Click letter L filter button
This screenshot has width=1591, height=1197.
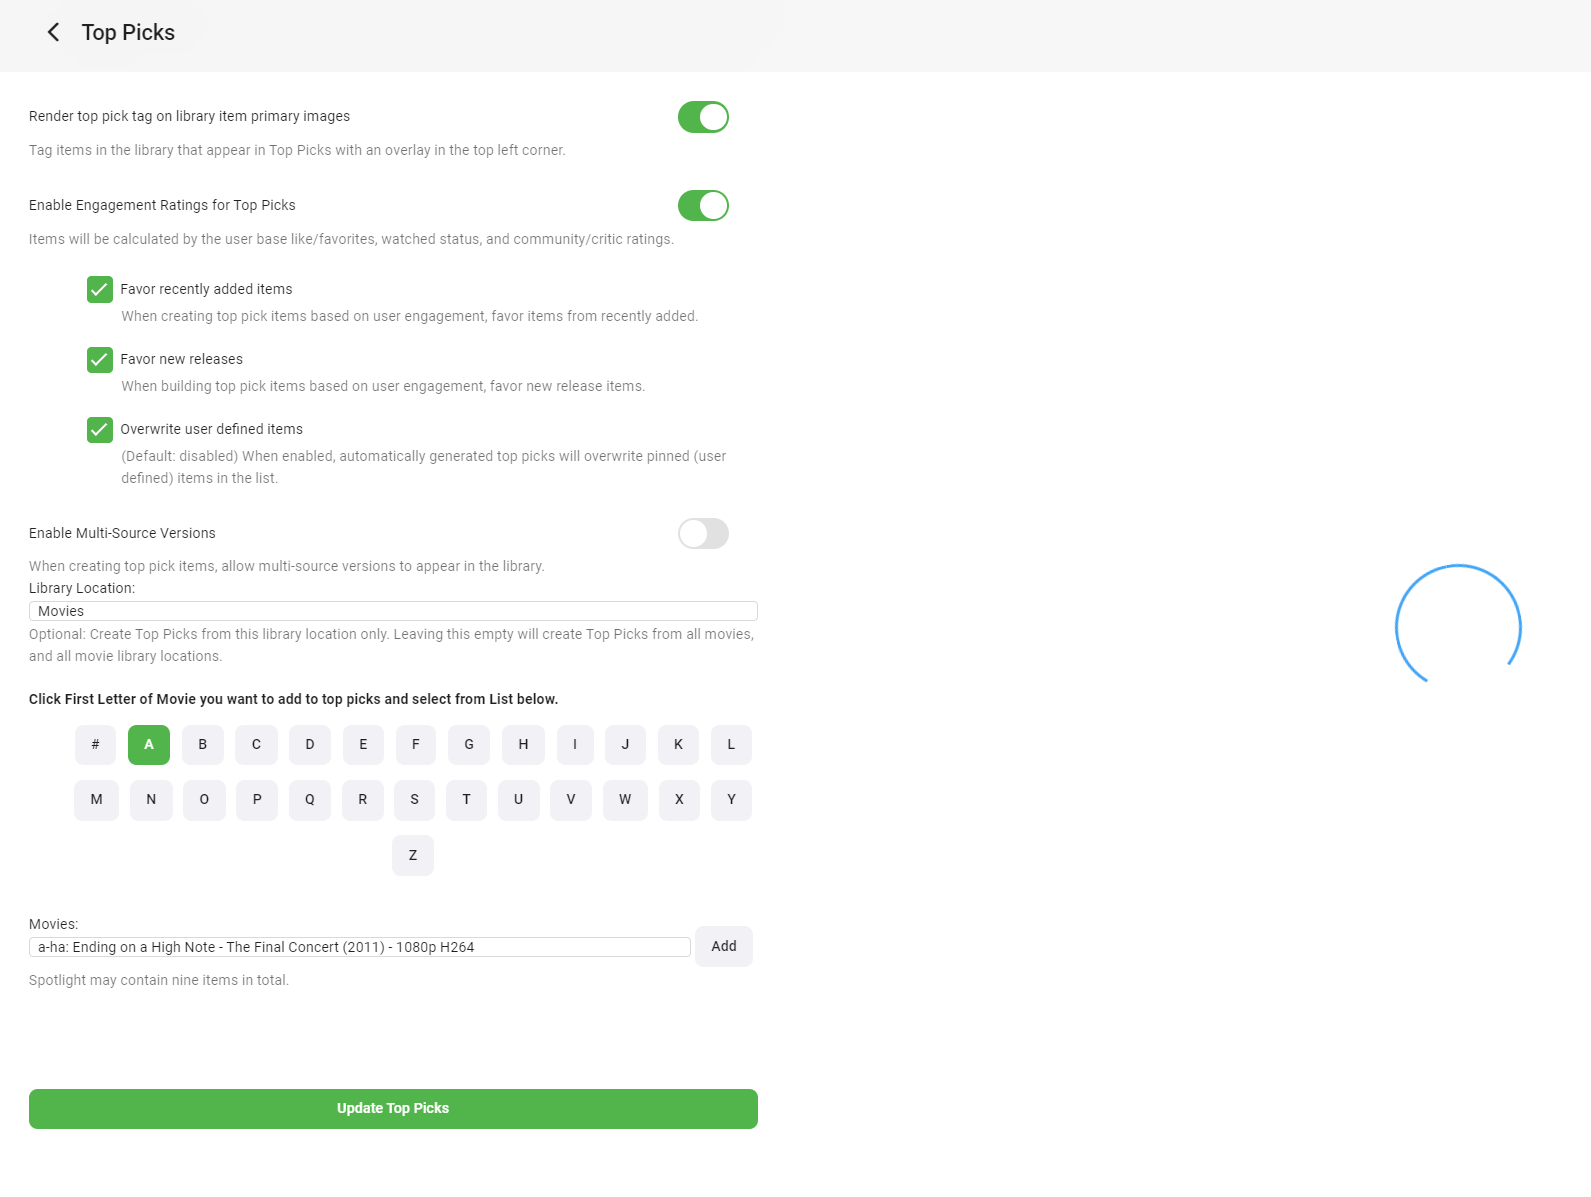pos(731,745)
